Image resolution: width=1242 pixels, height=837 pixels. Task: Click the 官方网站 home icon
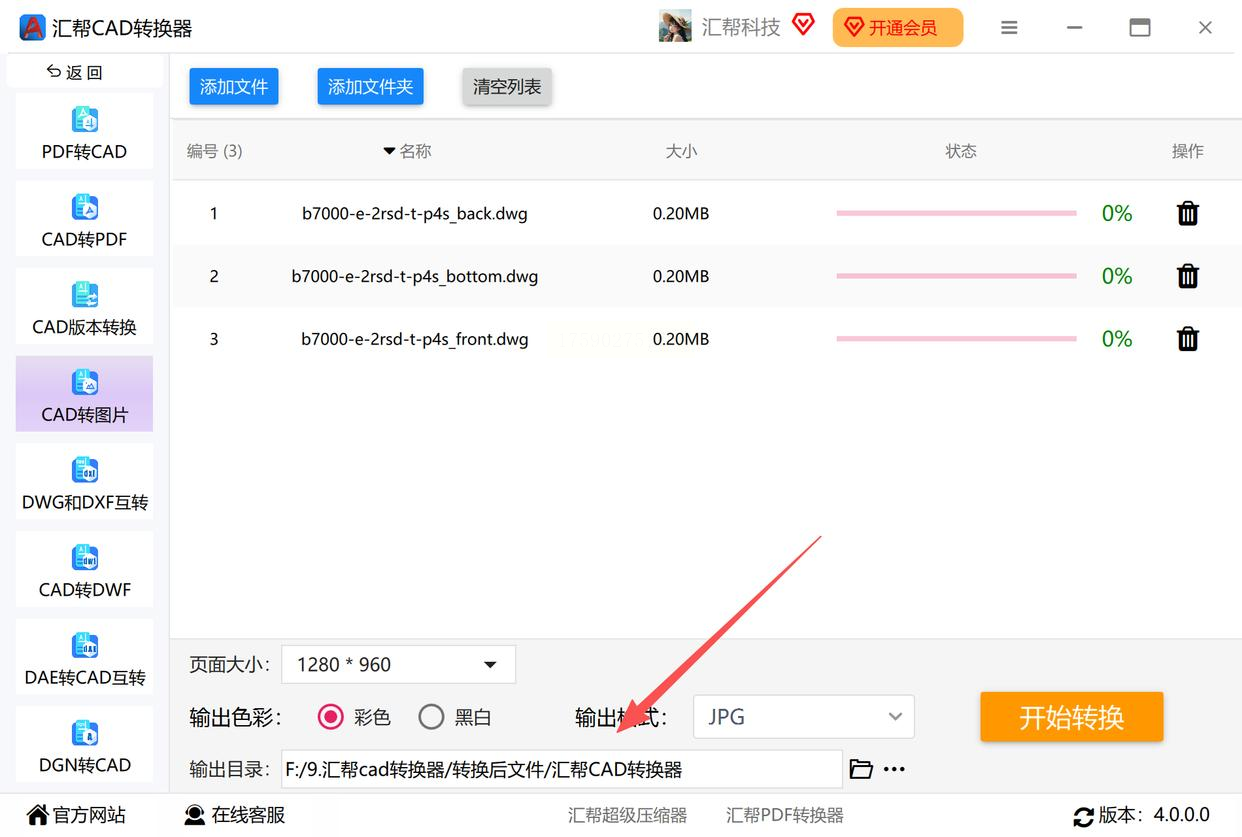pos(37,815)
